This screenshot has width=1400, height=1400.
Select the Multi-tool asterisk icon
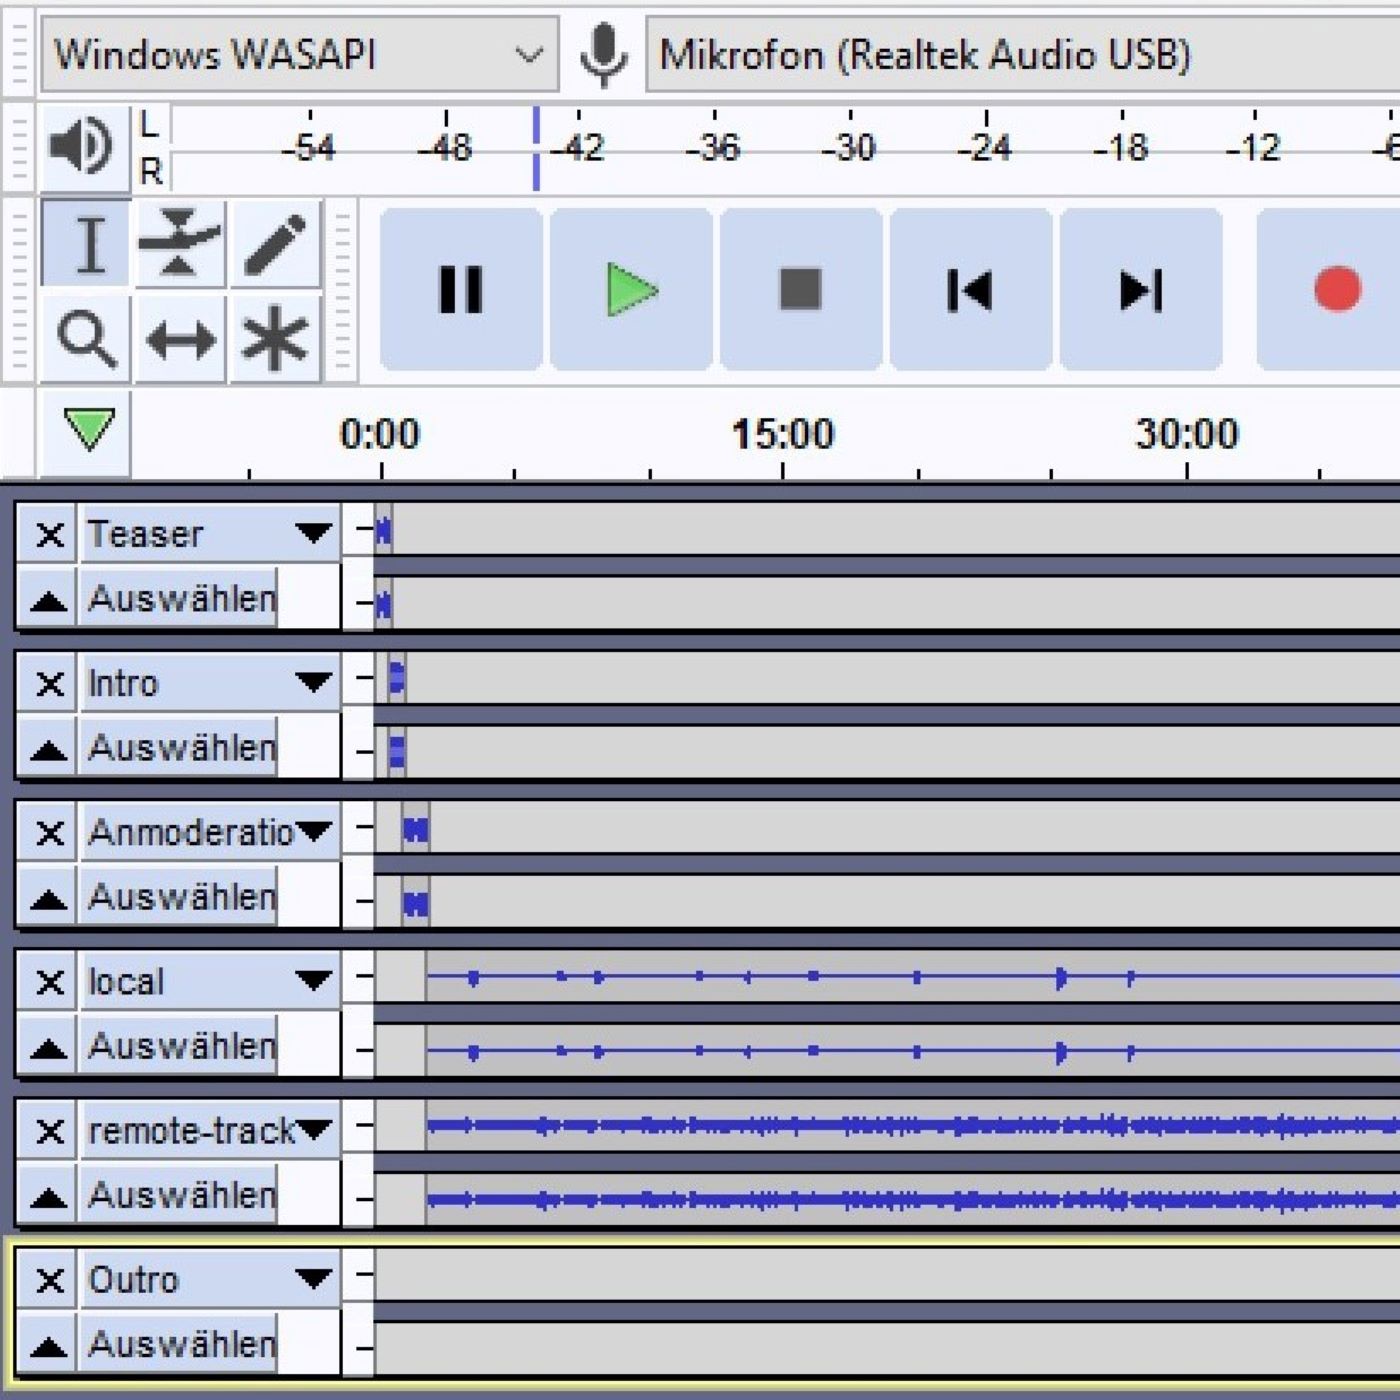(275, 340)
